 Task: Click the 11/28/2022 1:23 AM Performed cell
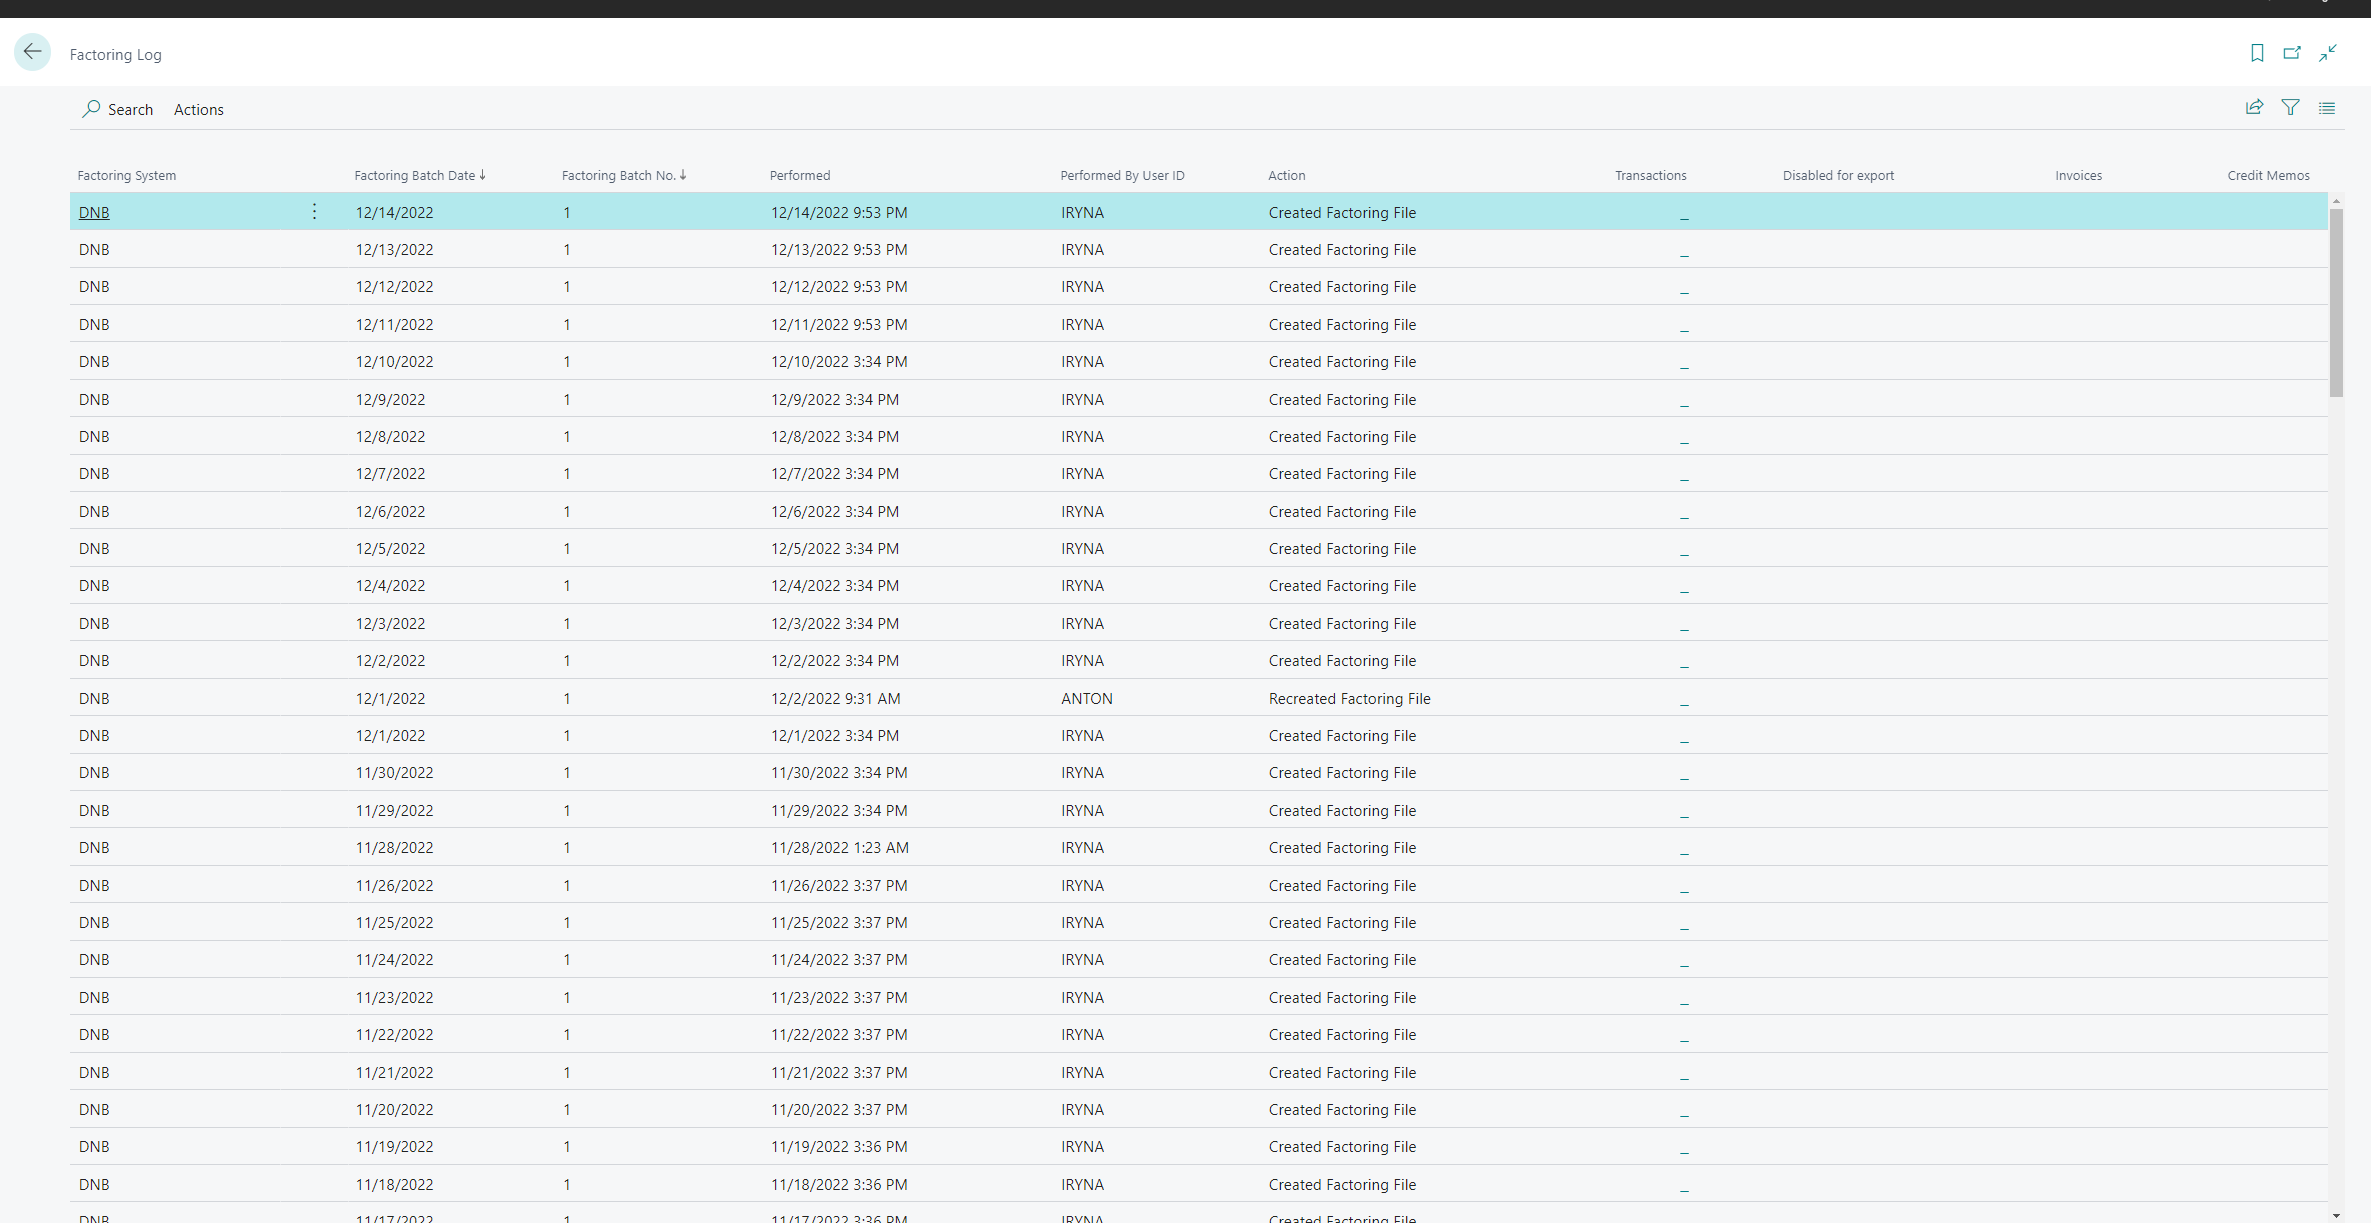point(839,848)
